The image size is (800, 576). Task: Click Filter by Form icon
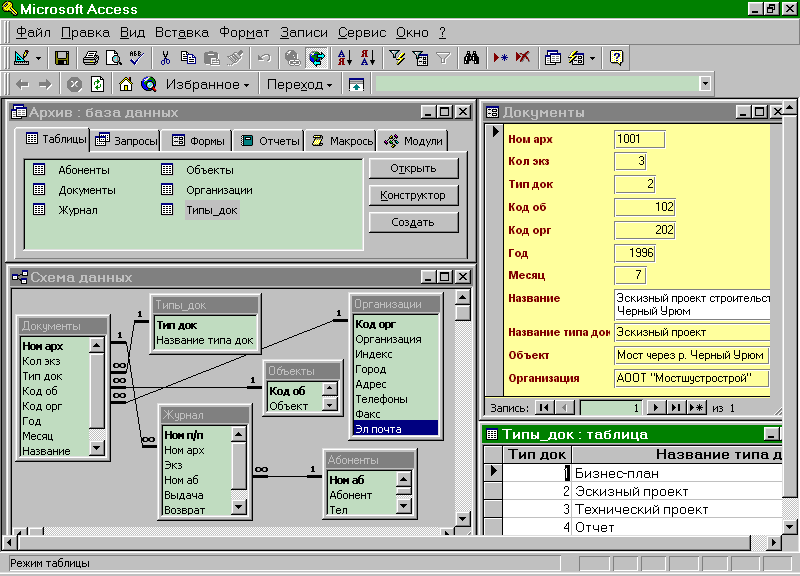tap(420, 58)
